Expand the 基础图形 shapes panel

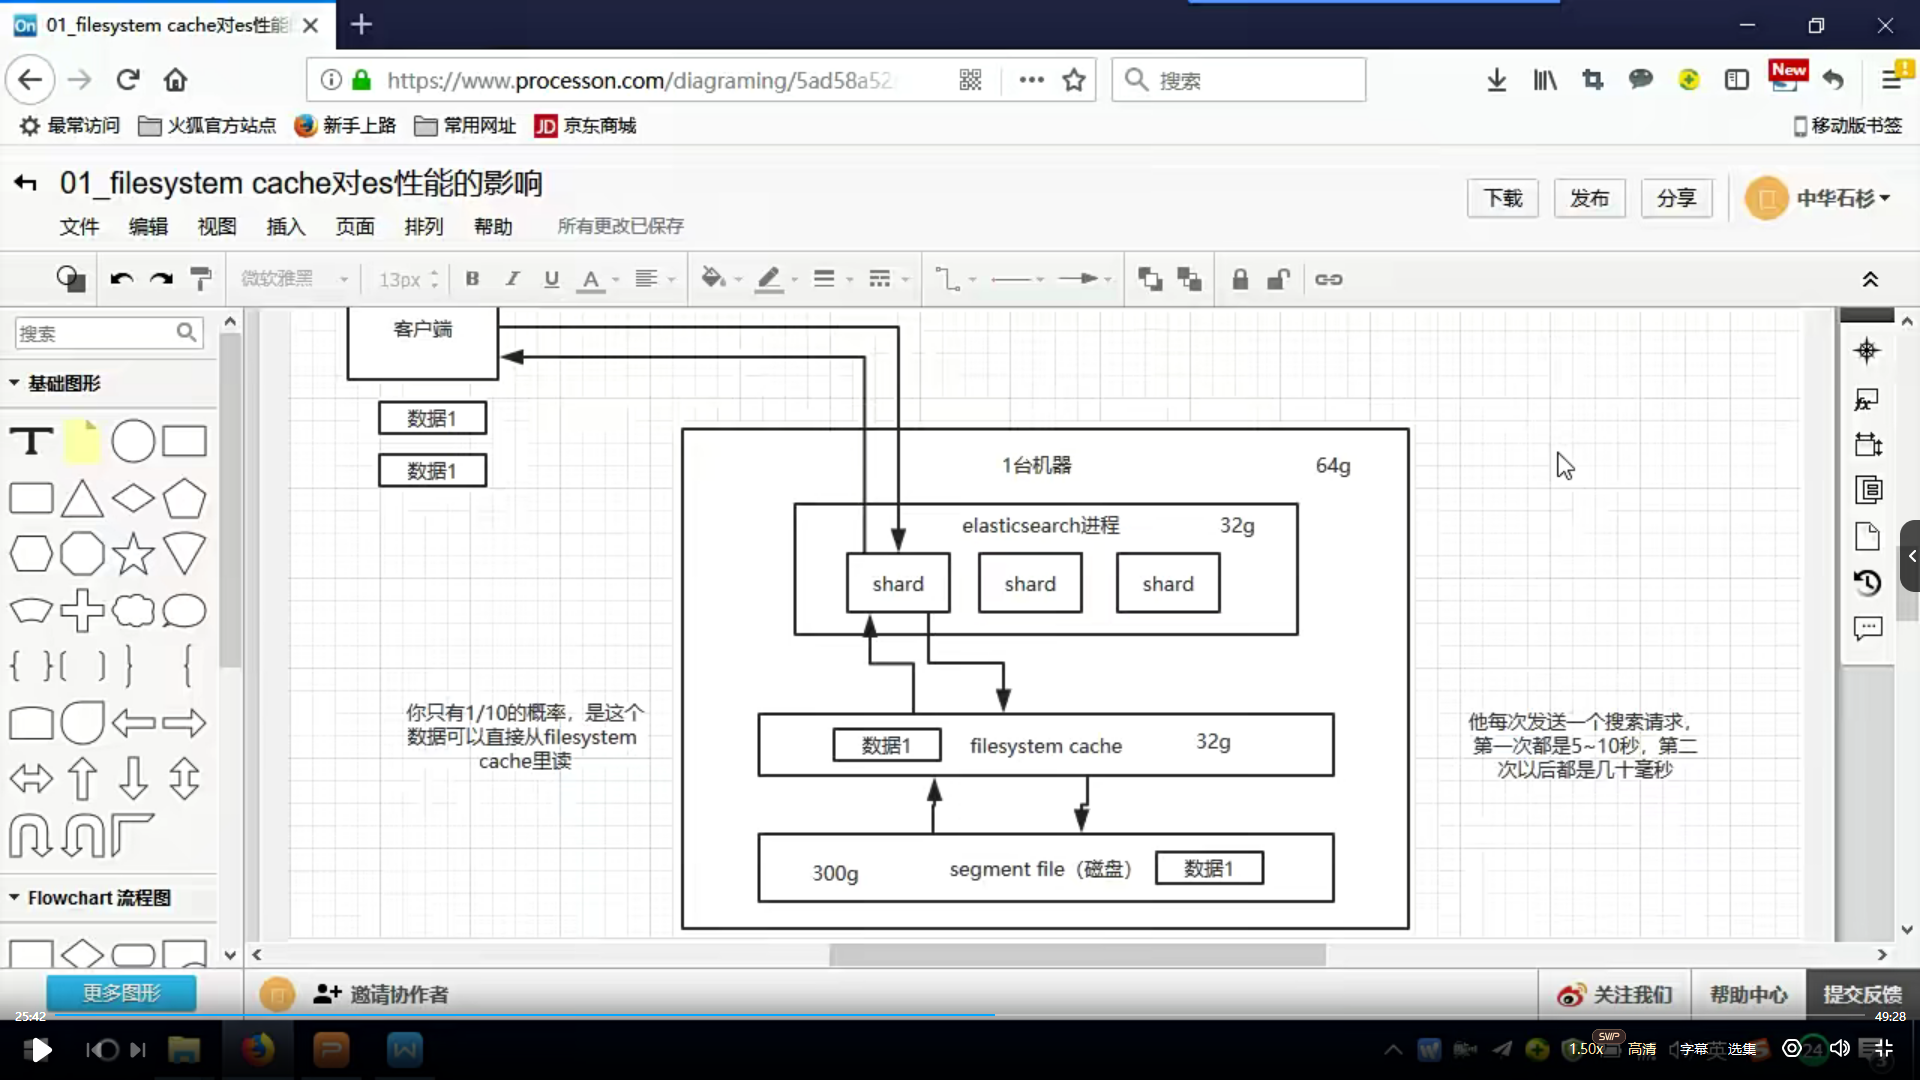(13, 382)
